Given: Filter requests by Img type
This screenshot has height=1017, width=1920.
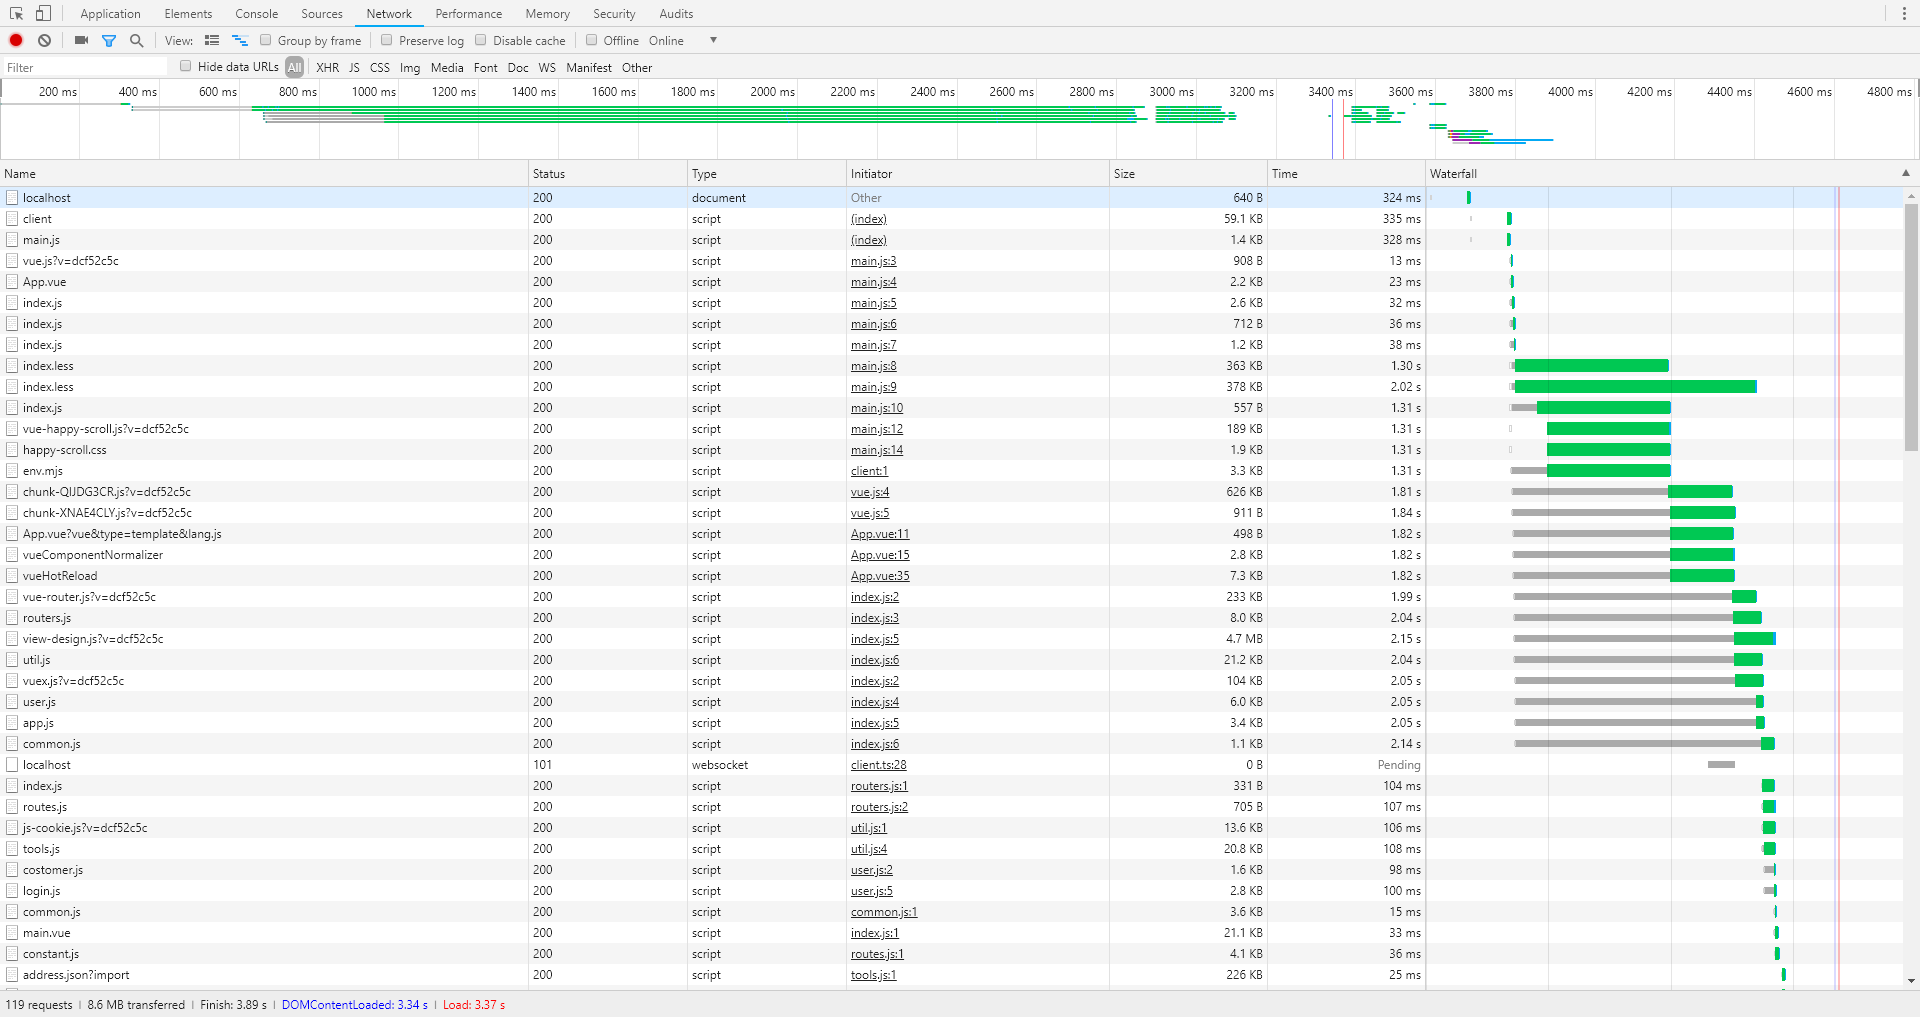Looking at the screenshot, I should tap(410, 67).
